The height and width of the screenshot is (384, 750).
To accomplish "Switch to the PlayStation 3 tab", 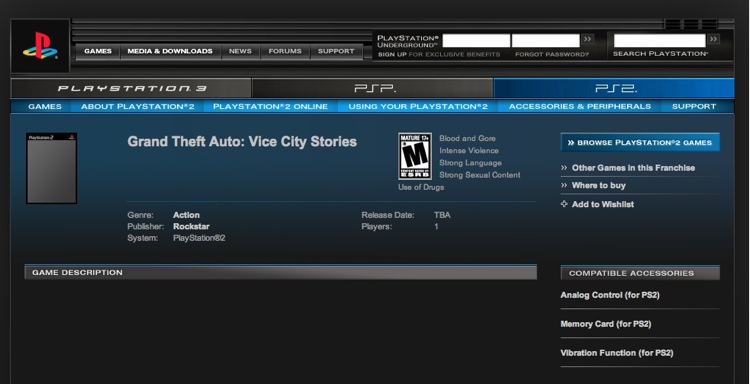I will 131,88.
